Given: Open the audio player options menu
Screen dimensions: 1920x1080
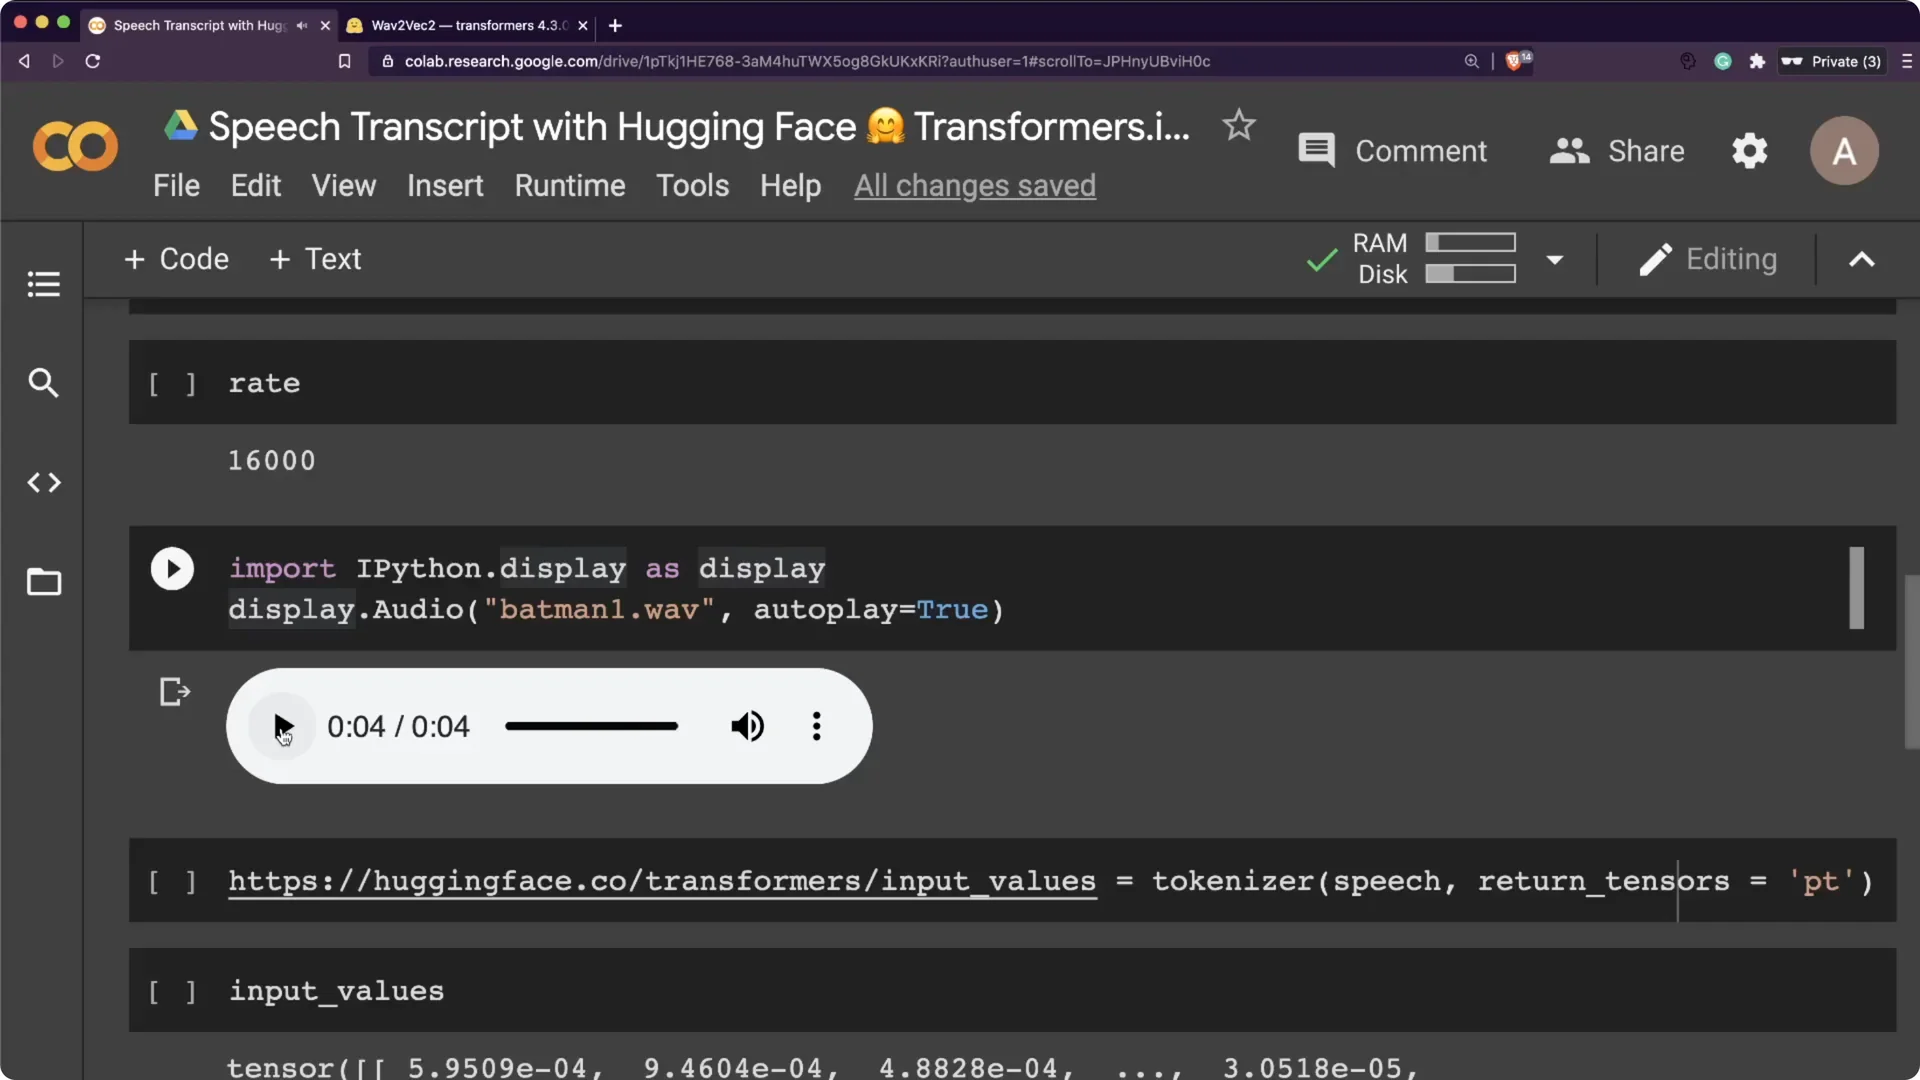Looking at the screenshot, I should point(816,726).
